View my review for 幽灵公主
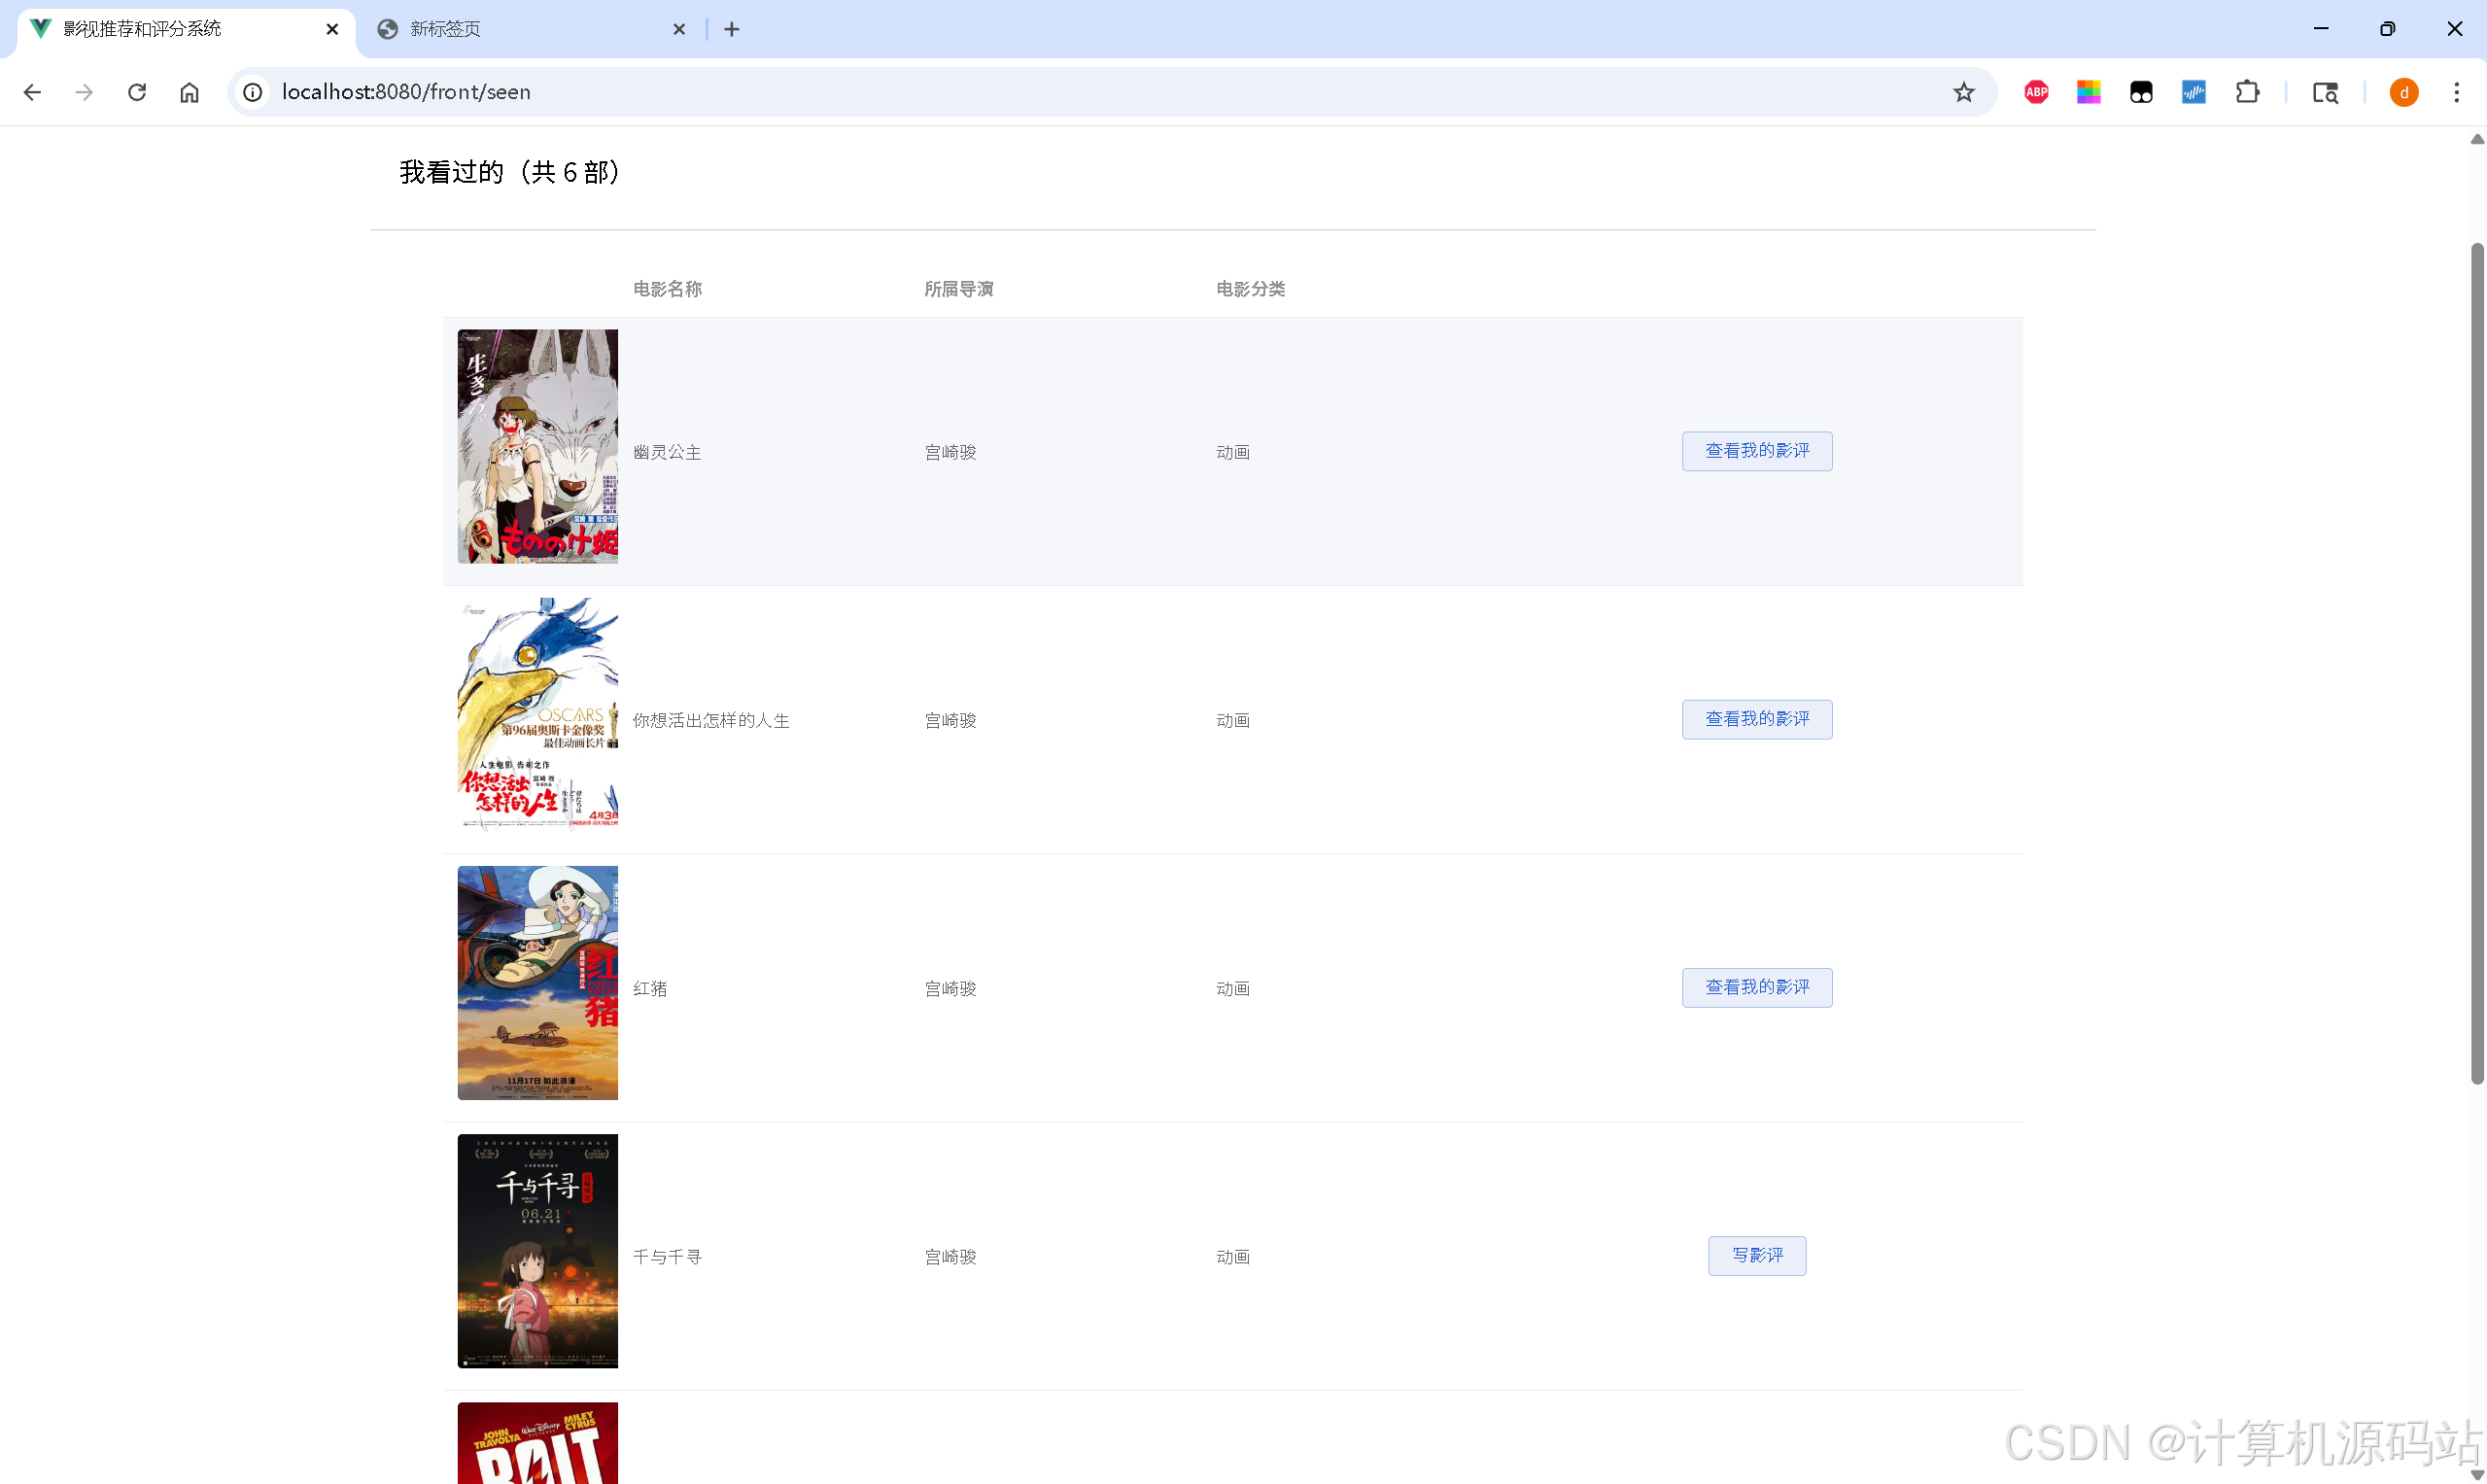Screen dimensions: 2487x1484 tap(1756, 451)
